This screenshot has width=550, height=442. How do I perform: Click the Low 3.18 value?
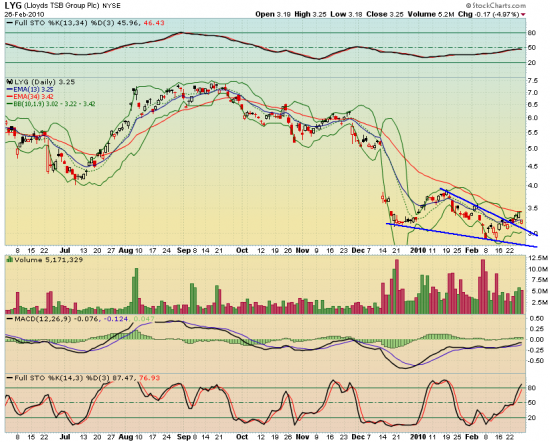346,14
